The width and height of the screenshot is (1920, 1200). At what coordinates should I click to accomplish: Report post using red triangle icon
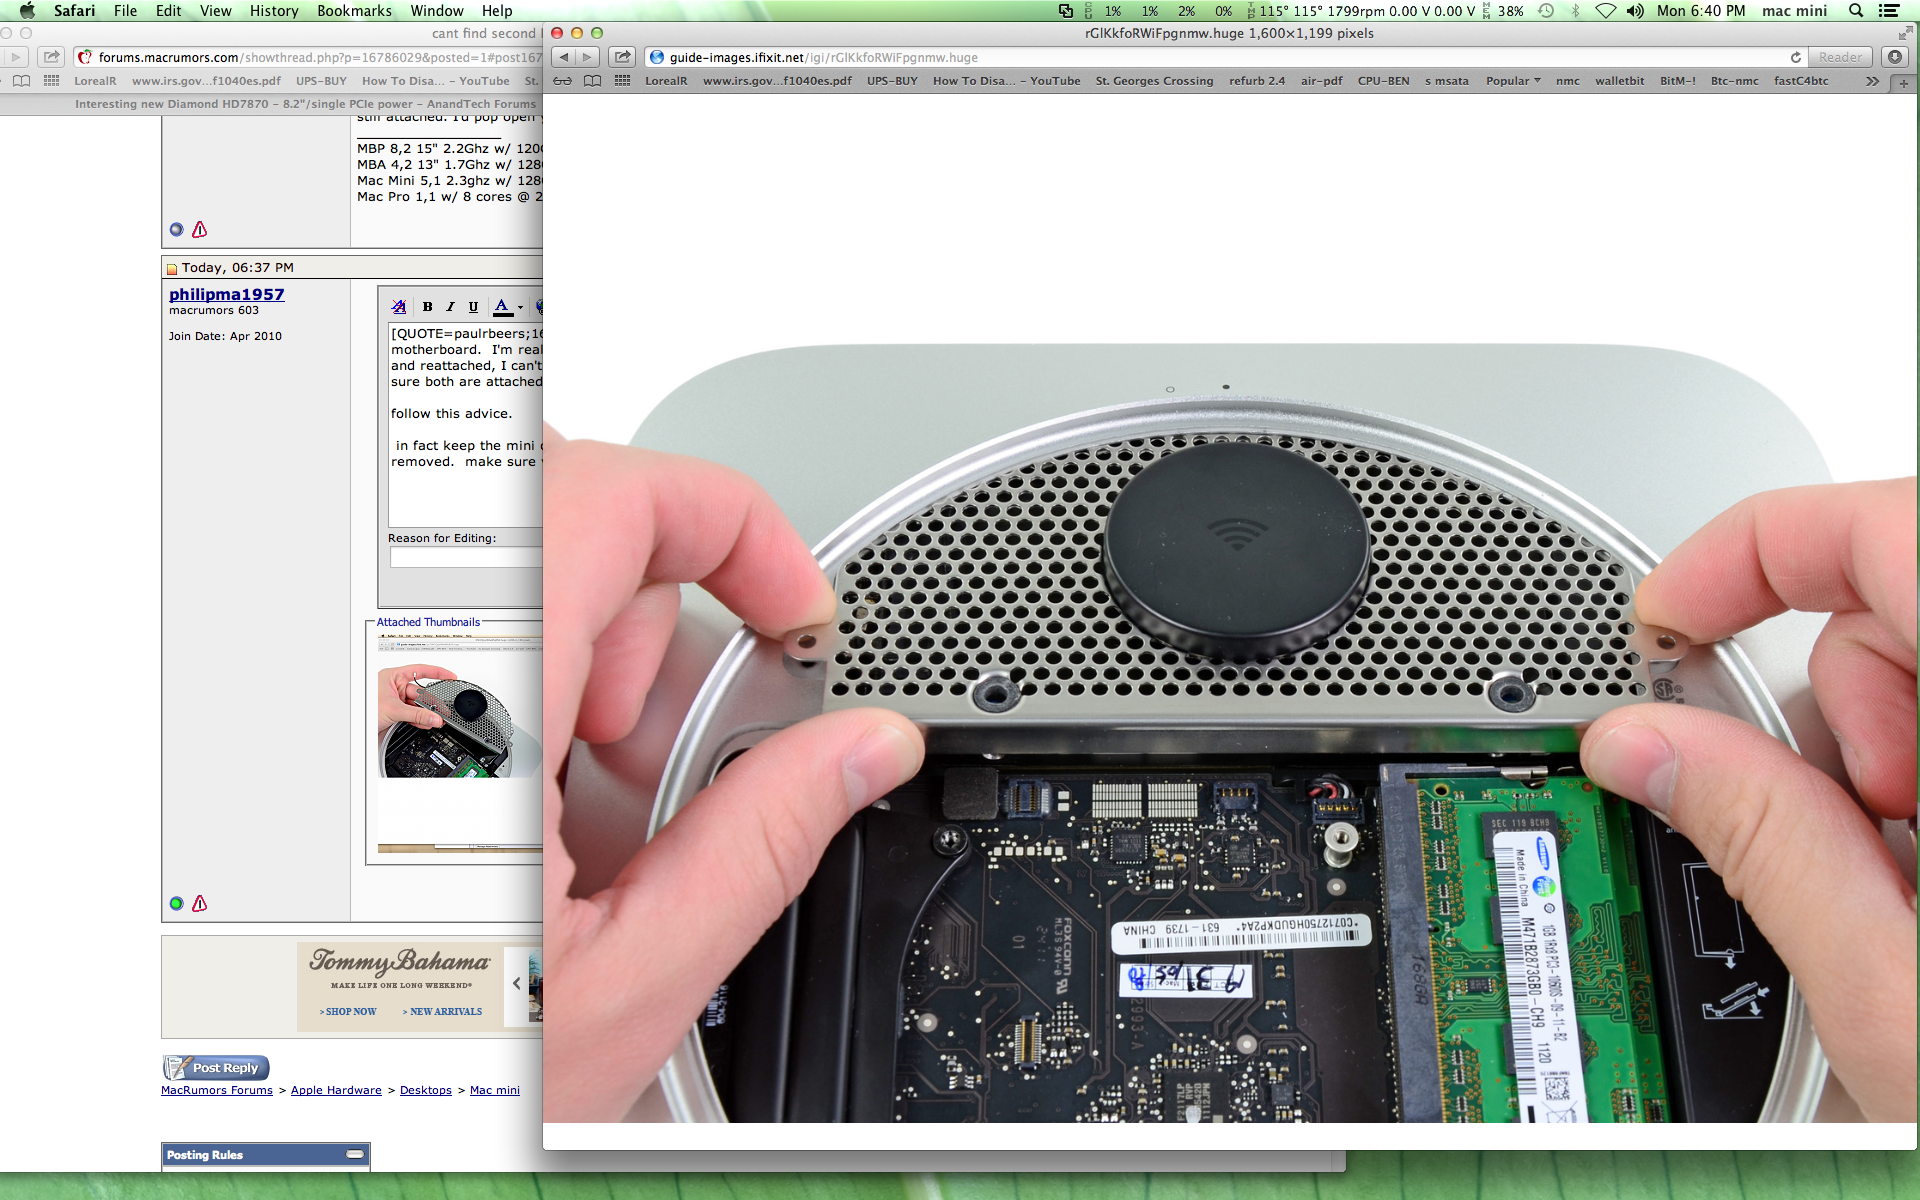tap(200, 903)
